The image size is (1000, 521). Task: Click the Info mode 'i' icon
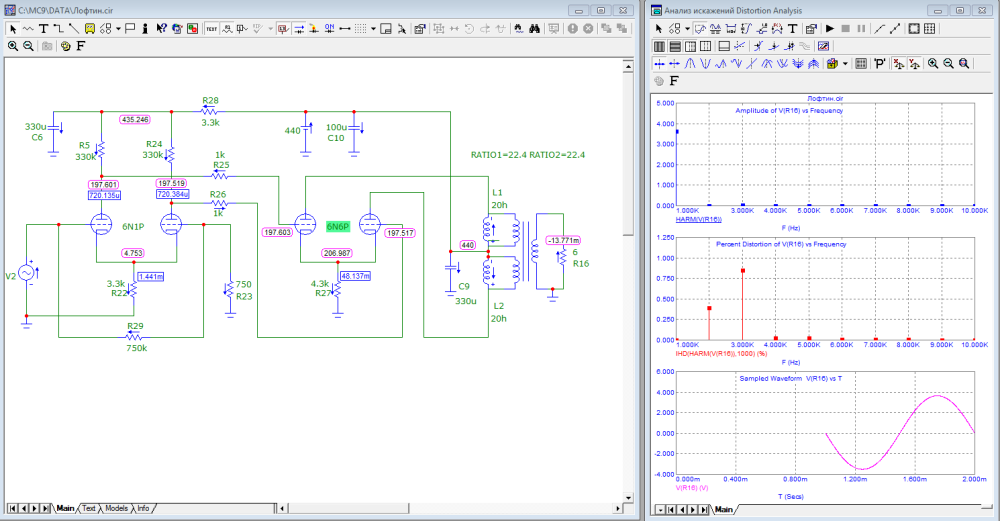coord(146,29)
